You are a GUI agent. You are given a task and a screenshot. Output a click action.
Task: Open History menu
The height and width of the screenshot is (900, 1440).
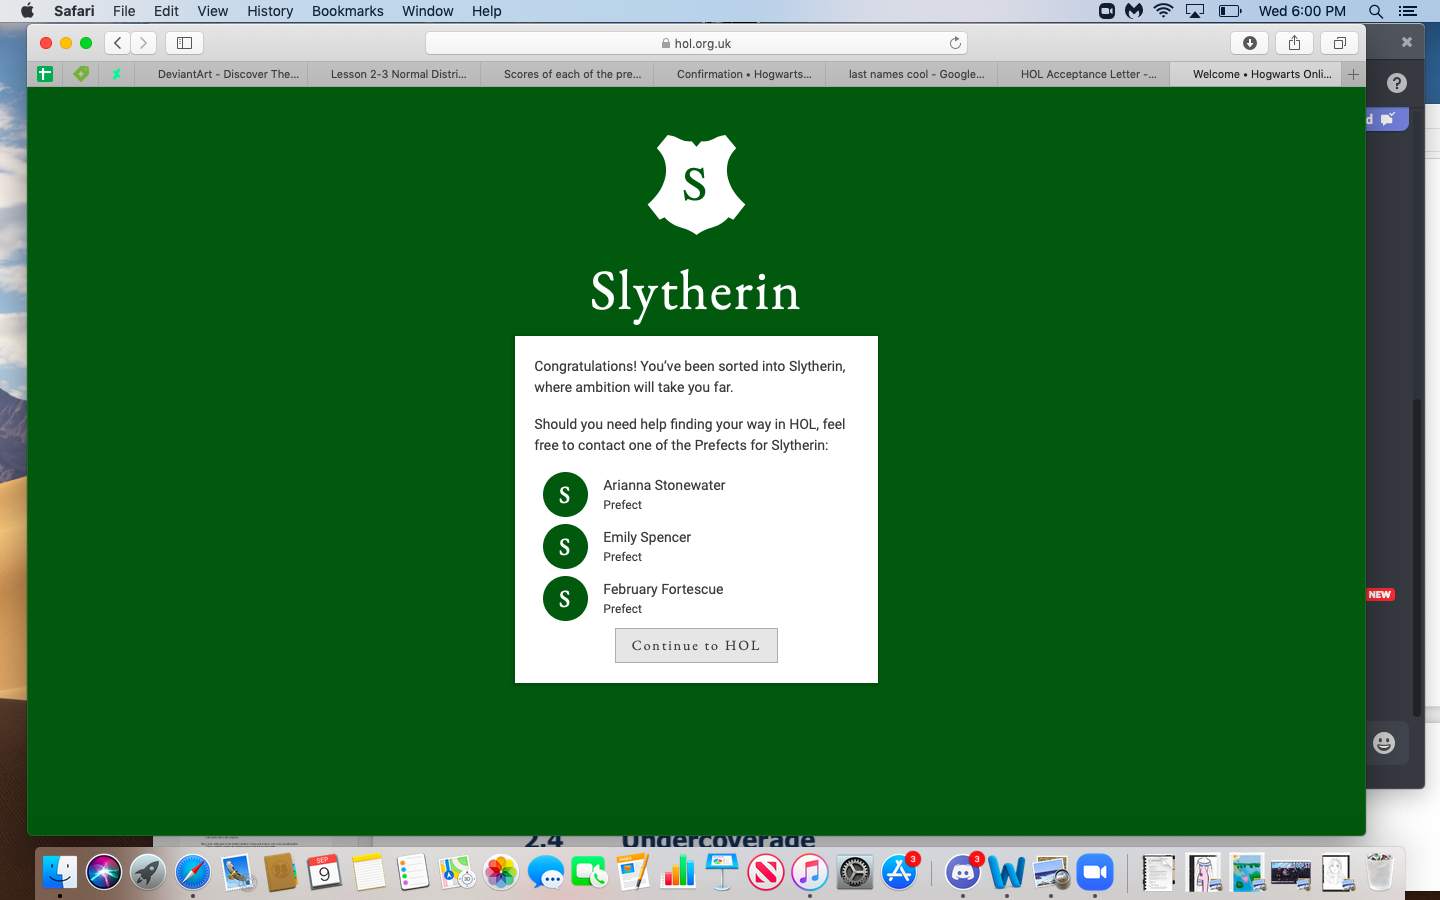coord(270,11)
